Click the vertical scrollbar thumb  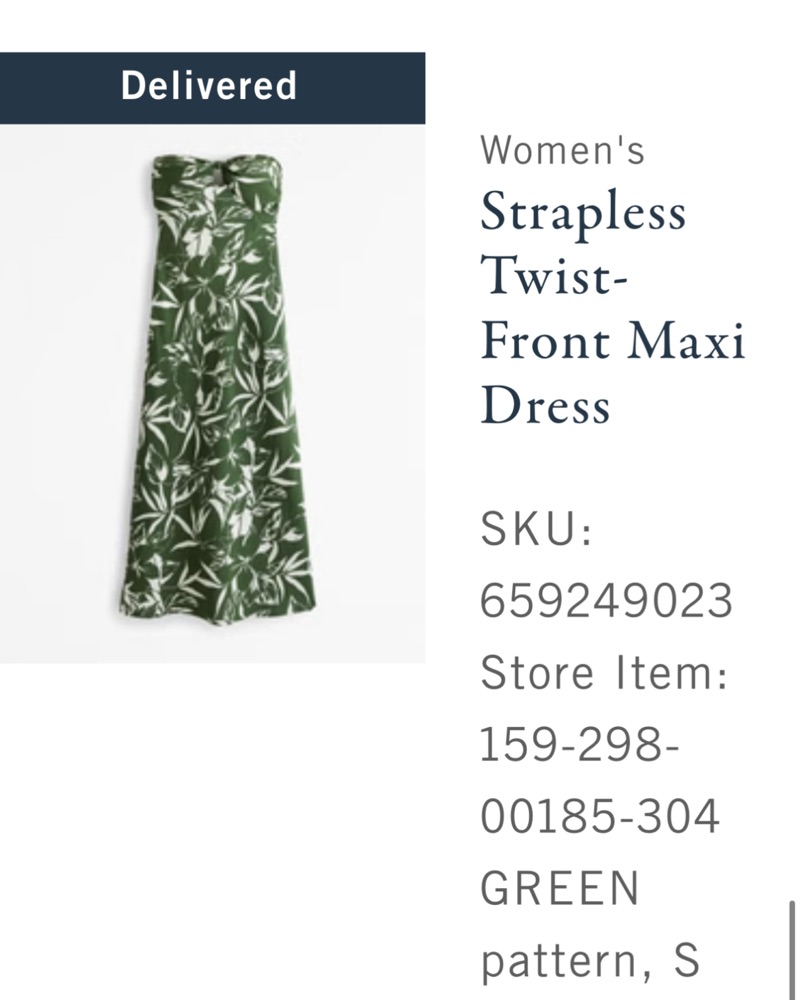(792, 950)
